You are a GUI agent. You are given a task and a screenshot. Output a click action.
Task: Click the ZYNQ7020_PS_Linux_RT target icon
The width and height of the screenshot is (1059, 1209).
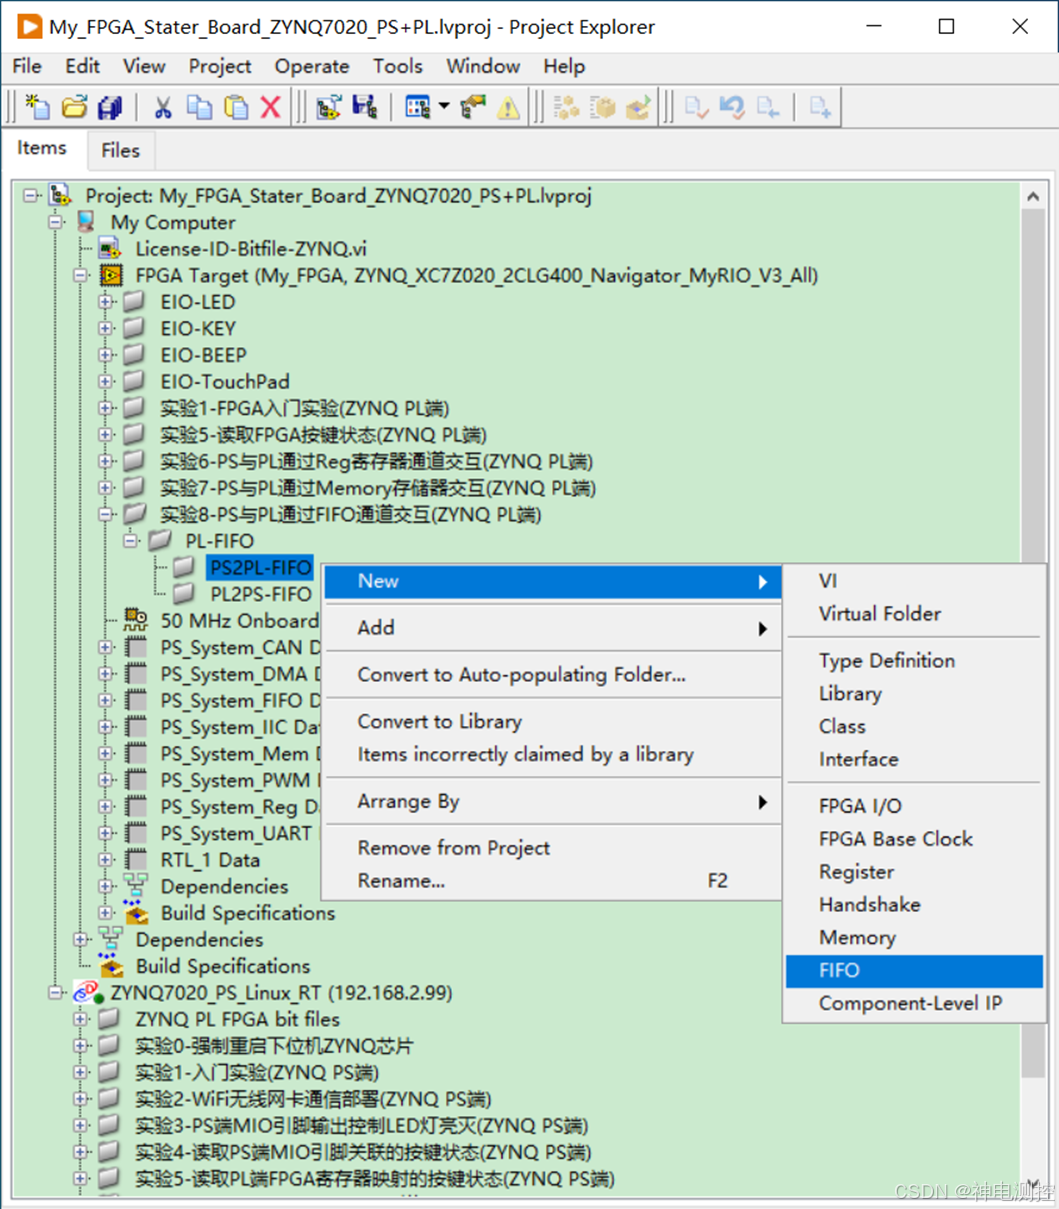point(88,992)
